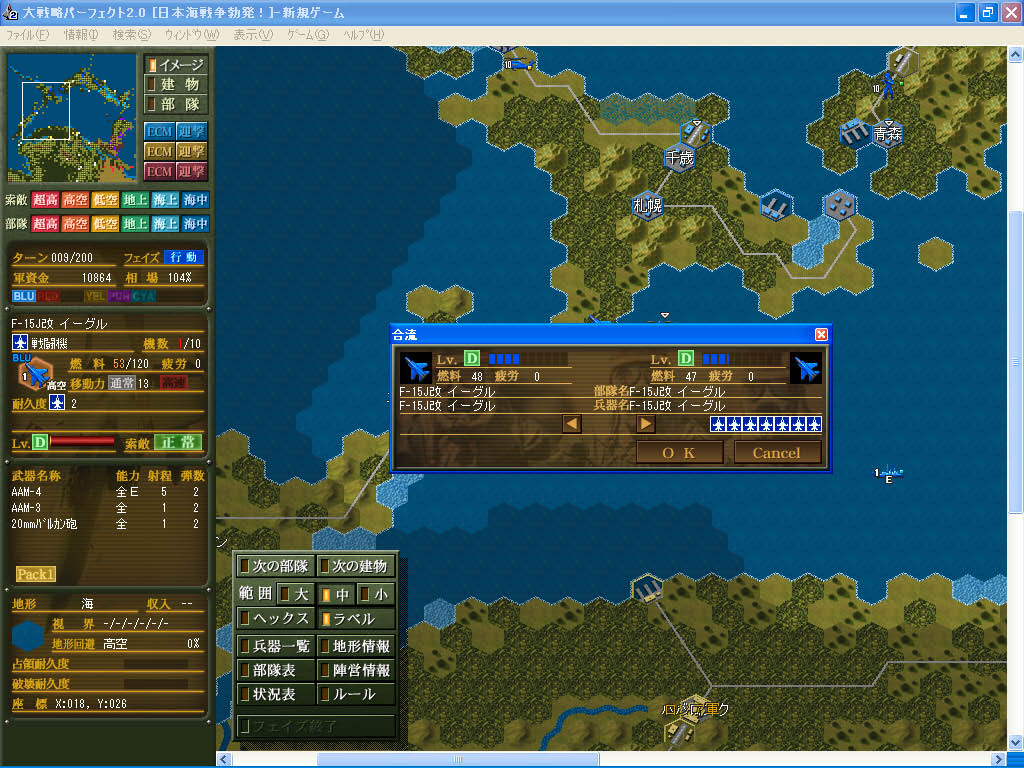The width and height of the screenshot is (1024, 768).
Task: Confirm merge with OK button
Action: click(x=679, y=453)
